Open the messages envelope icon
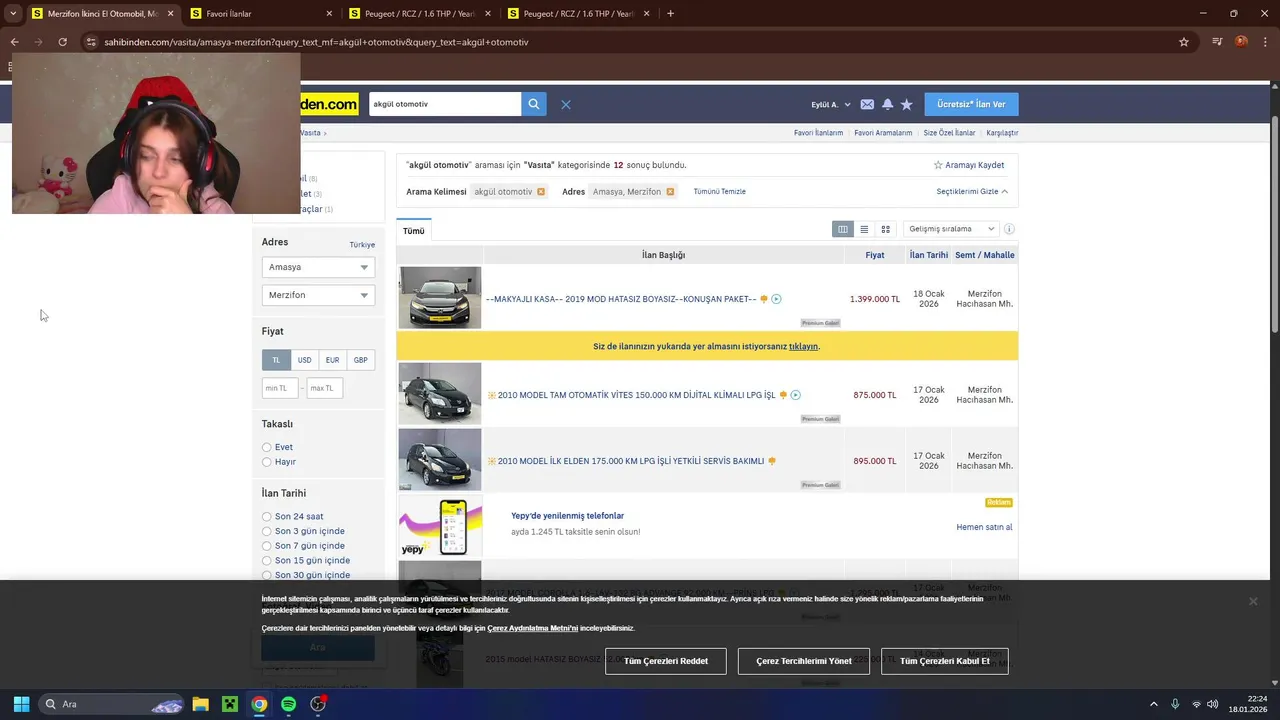Image resolution: width=1280 pixels, height=720 pixels. pyautogui.click(x=867, y=104)
